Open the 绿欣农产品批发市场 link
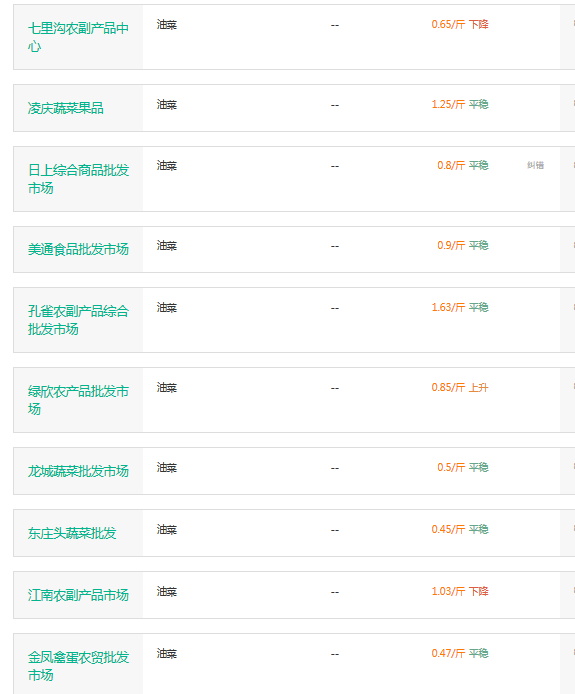The height and width of the screenshot is (694, 575). pos(78,400)
